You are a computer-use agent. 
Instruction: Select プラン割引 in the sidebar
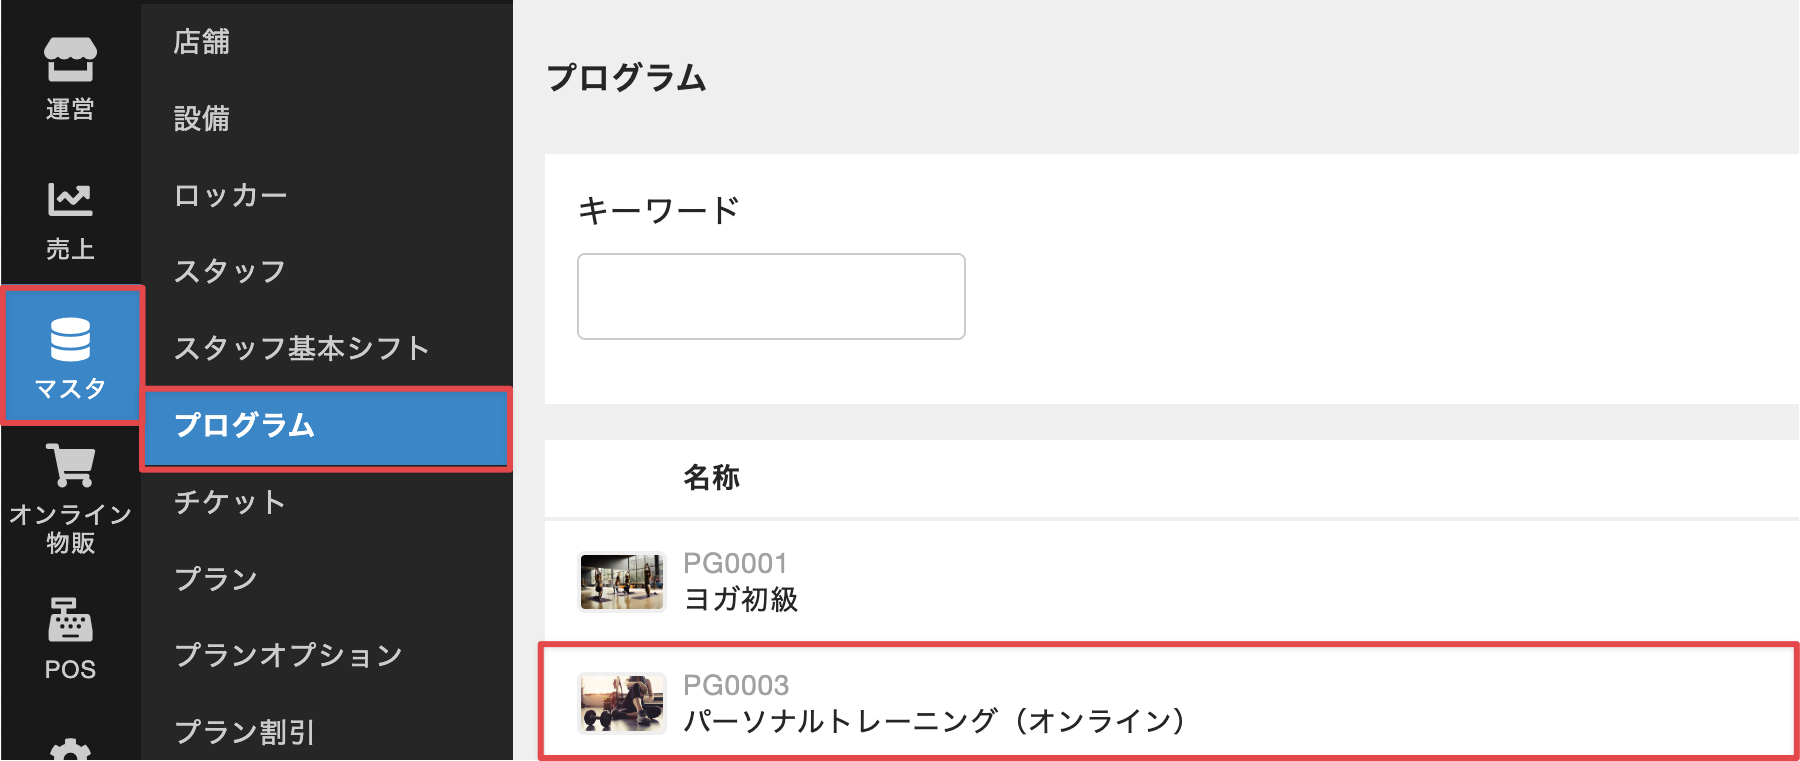245,732
